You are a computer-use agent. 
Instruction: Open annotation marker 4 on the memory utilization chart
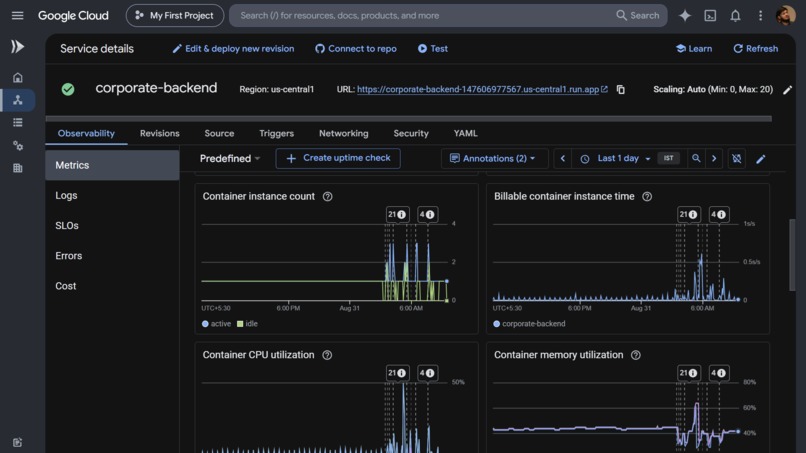pyautogui.click(x=719, y=373)
